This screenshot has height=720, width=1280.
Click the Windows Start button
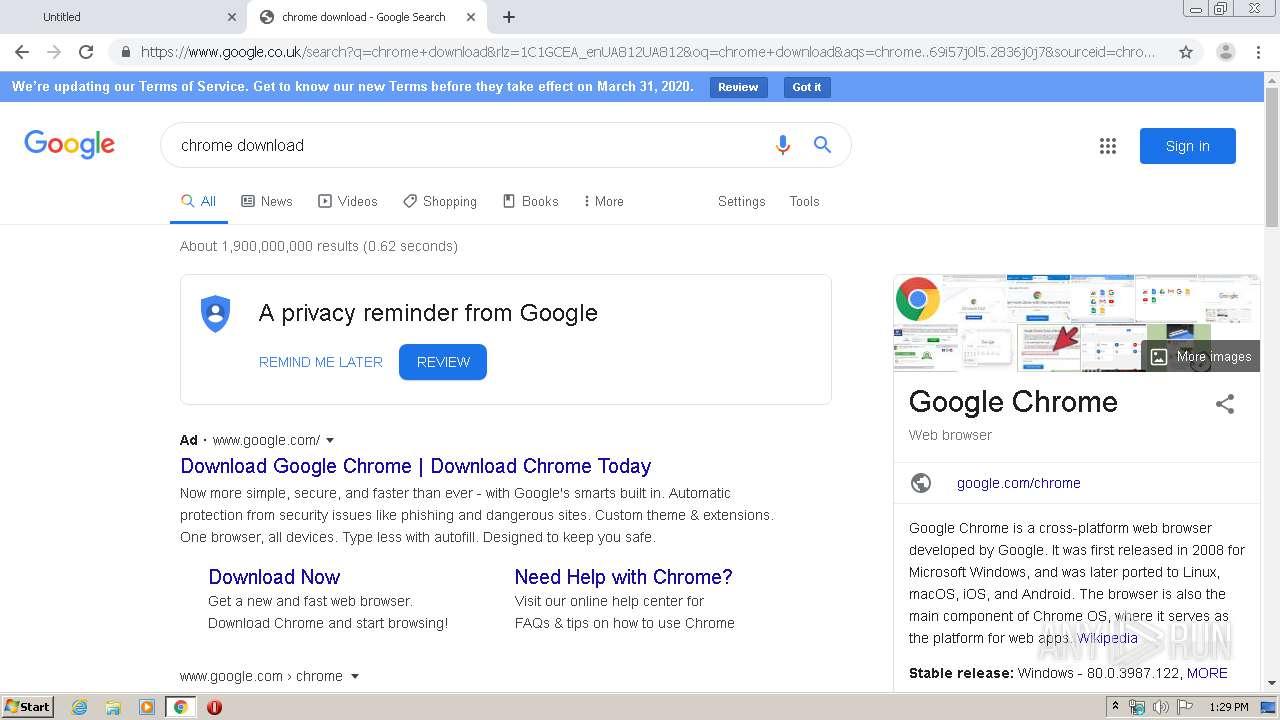tap(28, 707)
